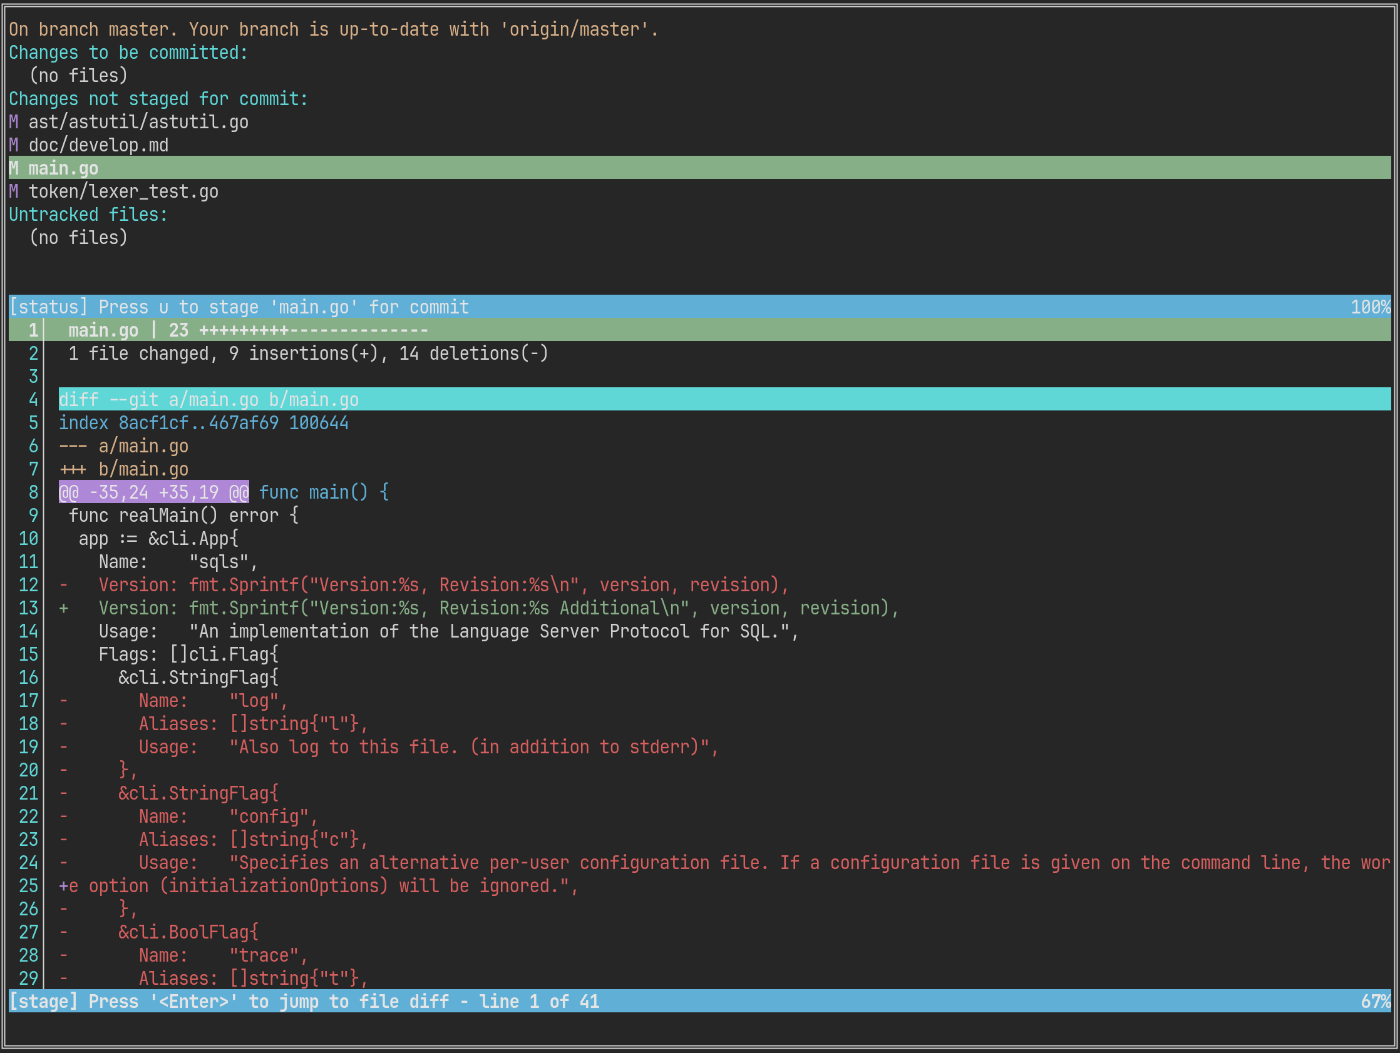The width and height of the screenshot is (1400, 1053).
Task: Click the [status] title bar
Action: coord(699,307)
